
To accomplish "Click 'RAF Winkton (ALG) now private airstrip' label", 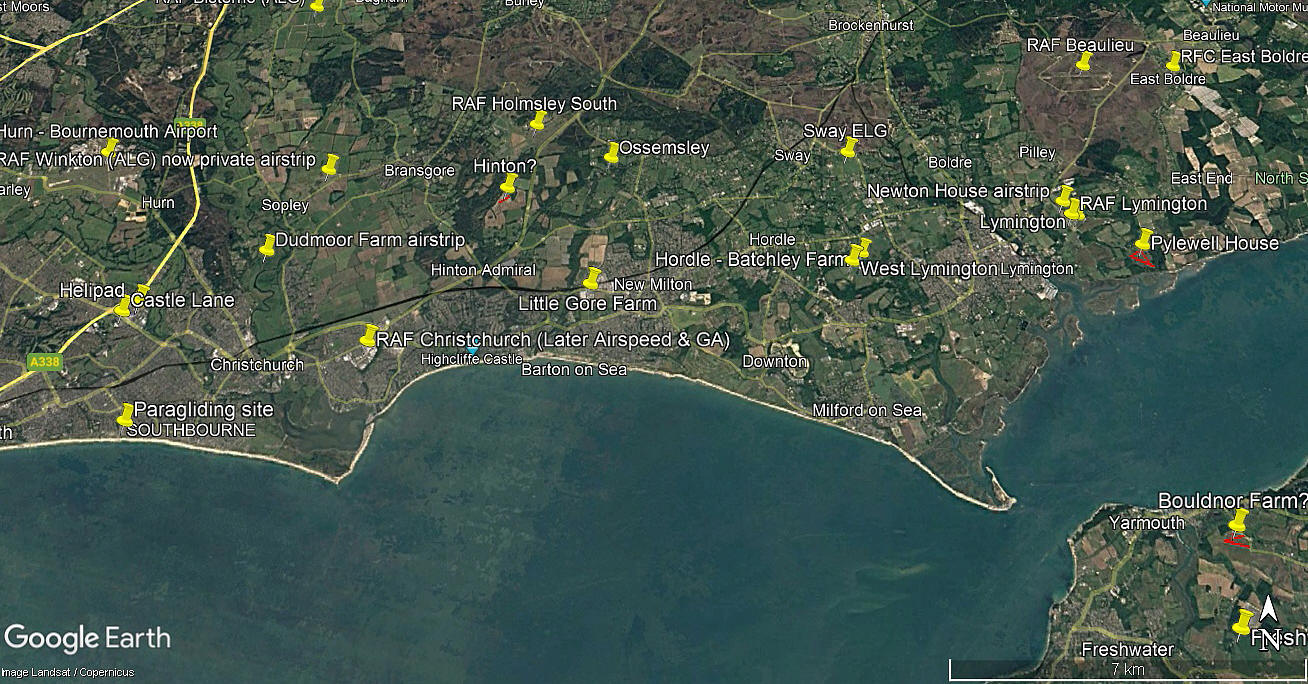I will (x=157, y=160).
